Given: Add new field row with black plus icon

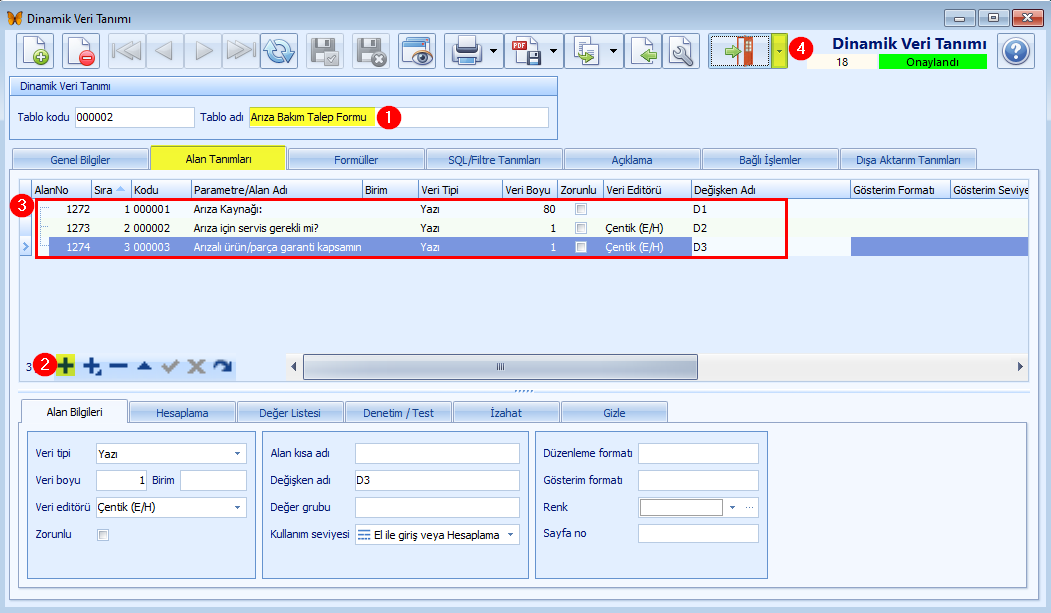Looking at the screenshot, I should (x=66, y=366).
